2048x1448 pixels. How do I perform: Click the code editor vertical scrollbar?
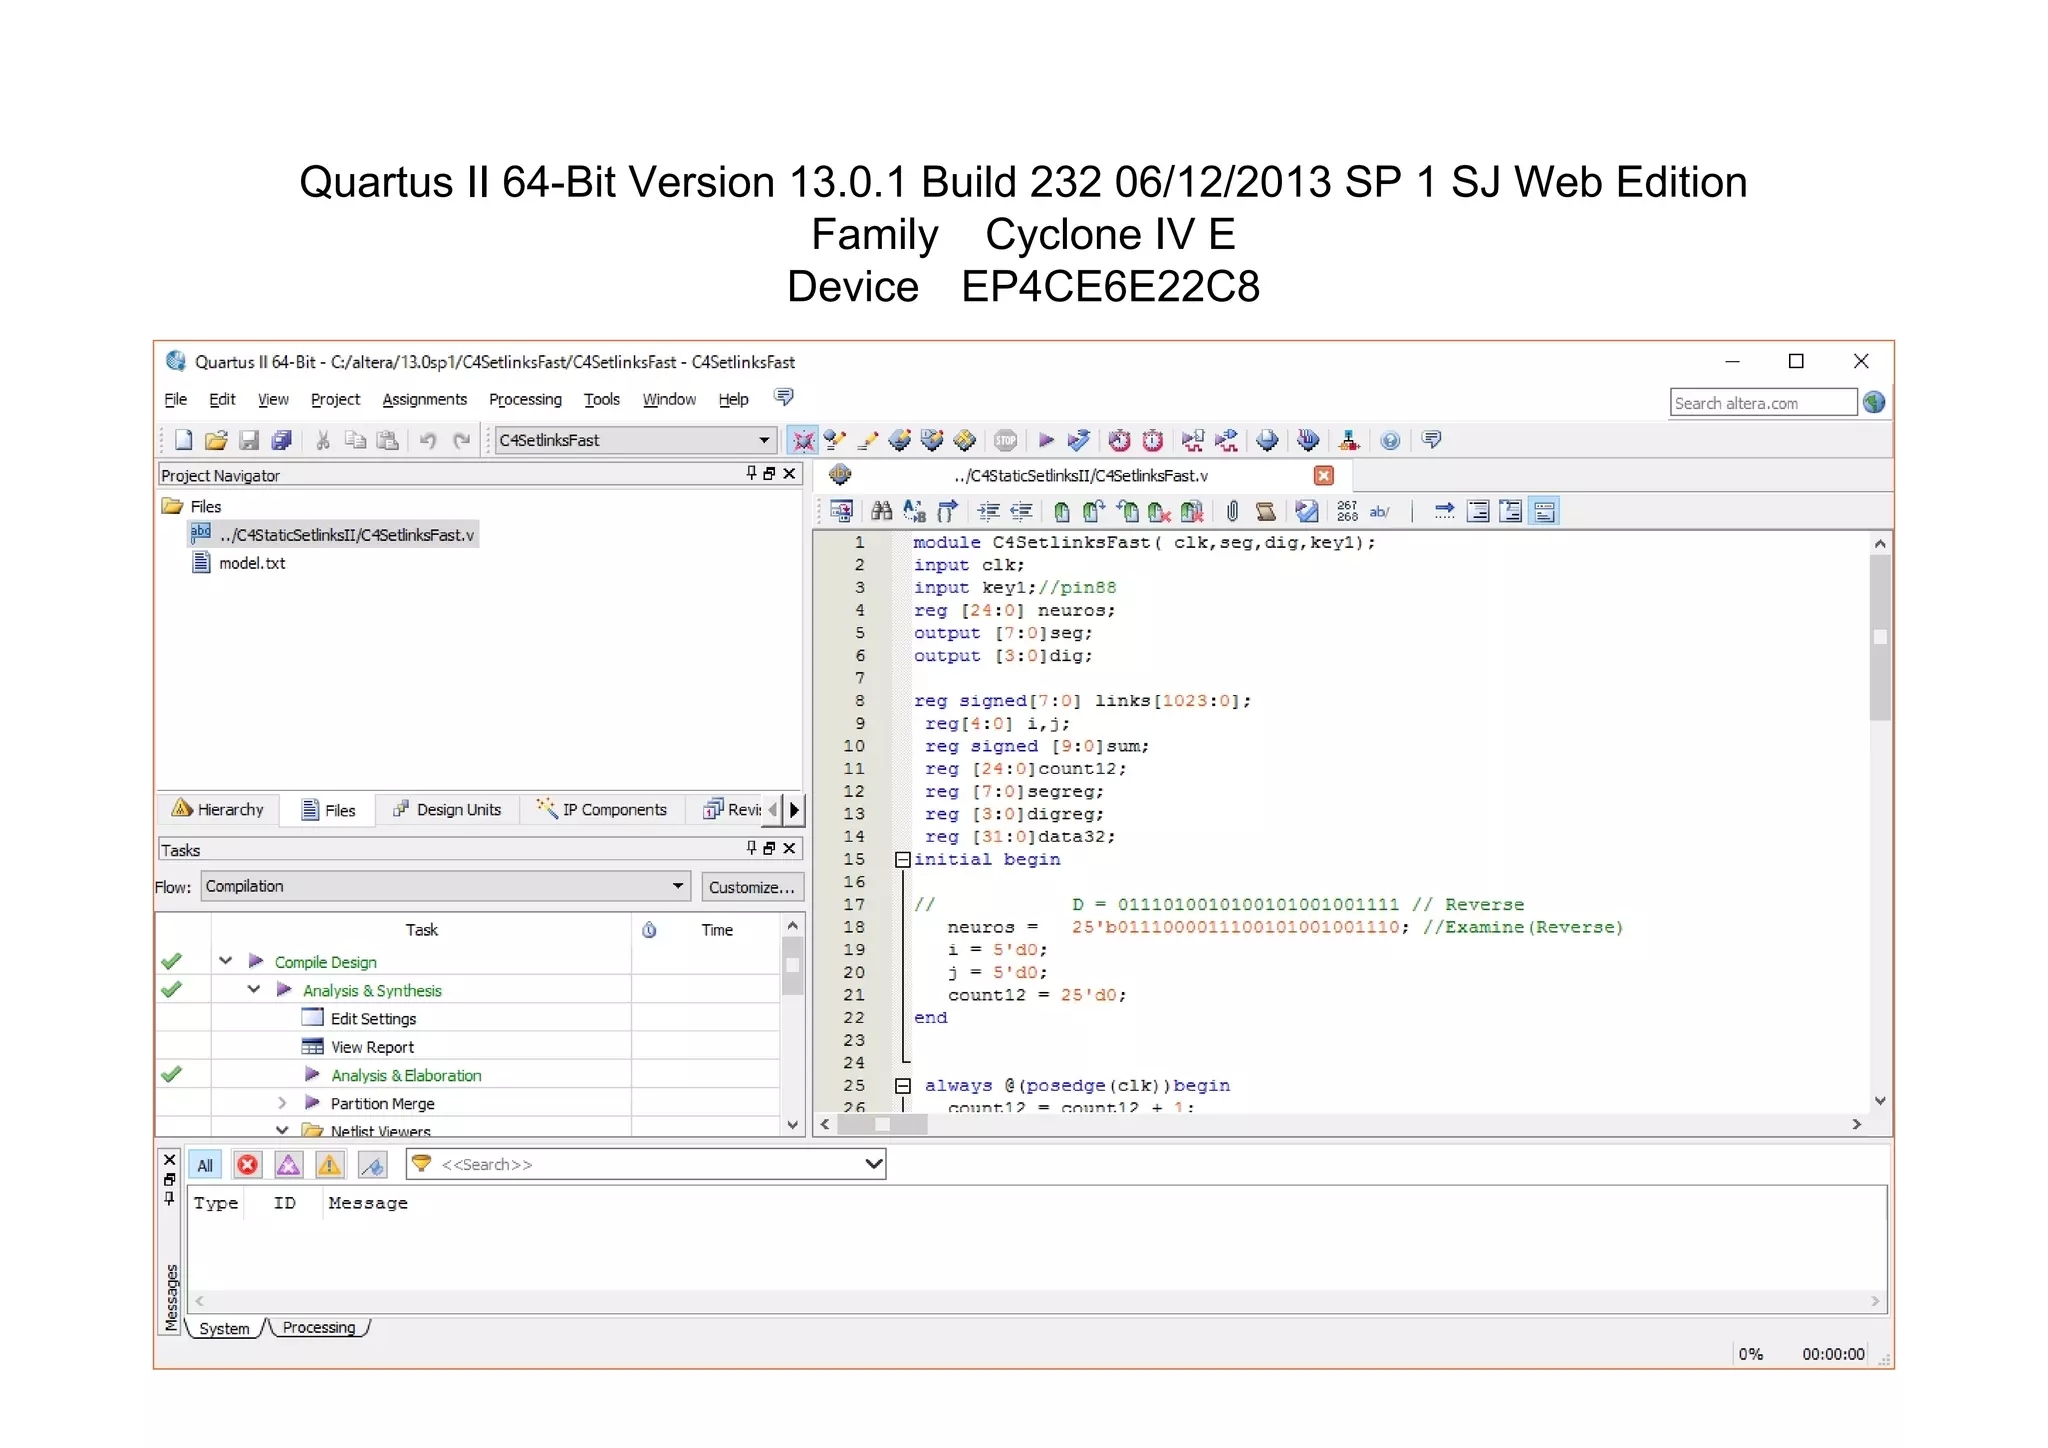click(1880, 820)
